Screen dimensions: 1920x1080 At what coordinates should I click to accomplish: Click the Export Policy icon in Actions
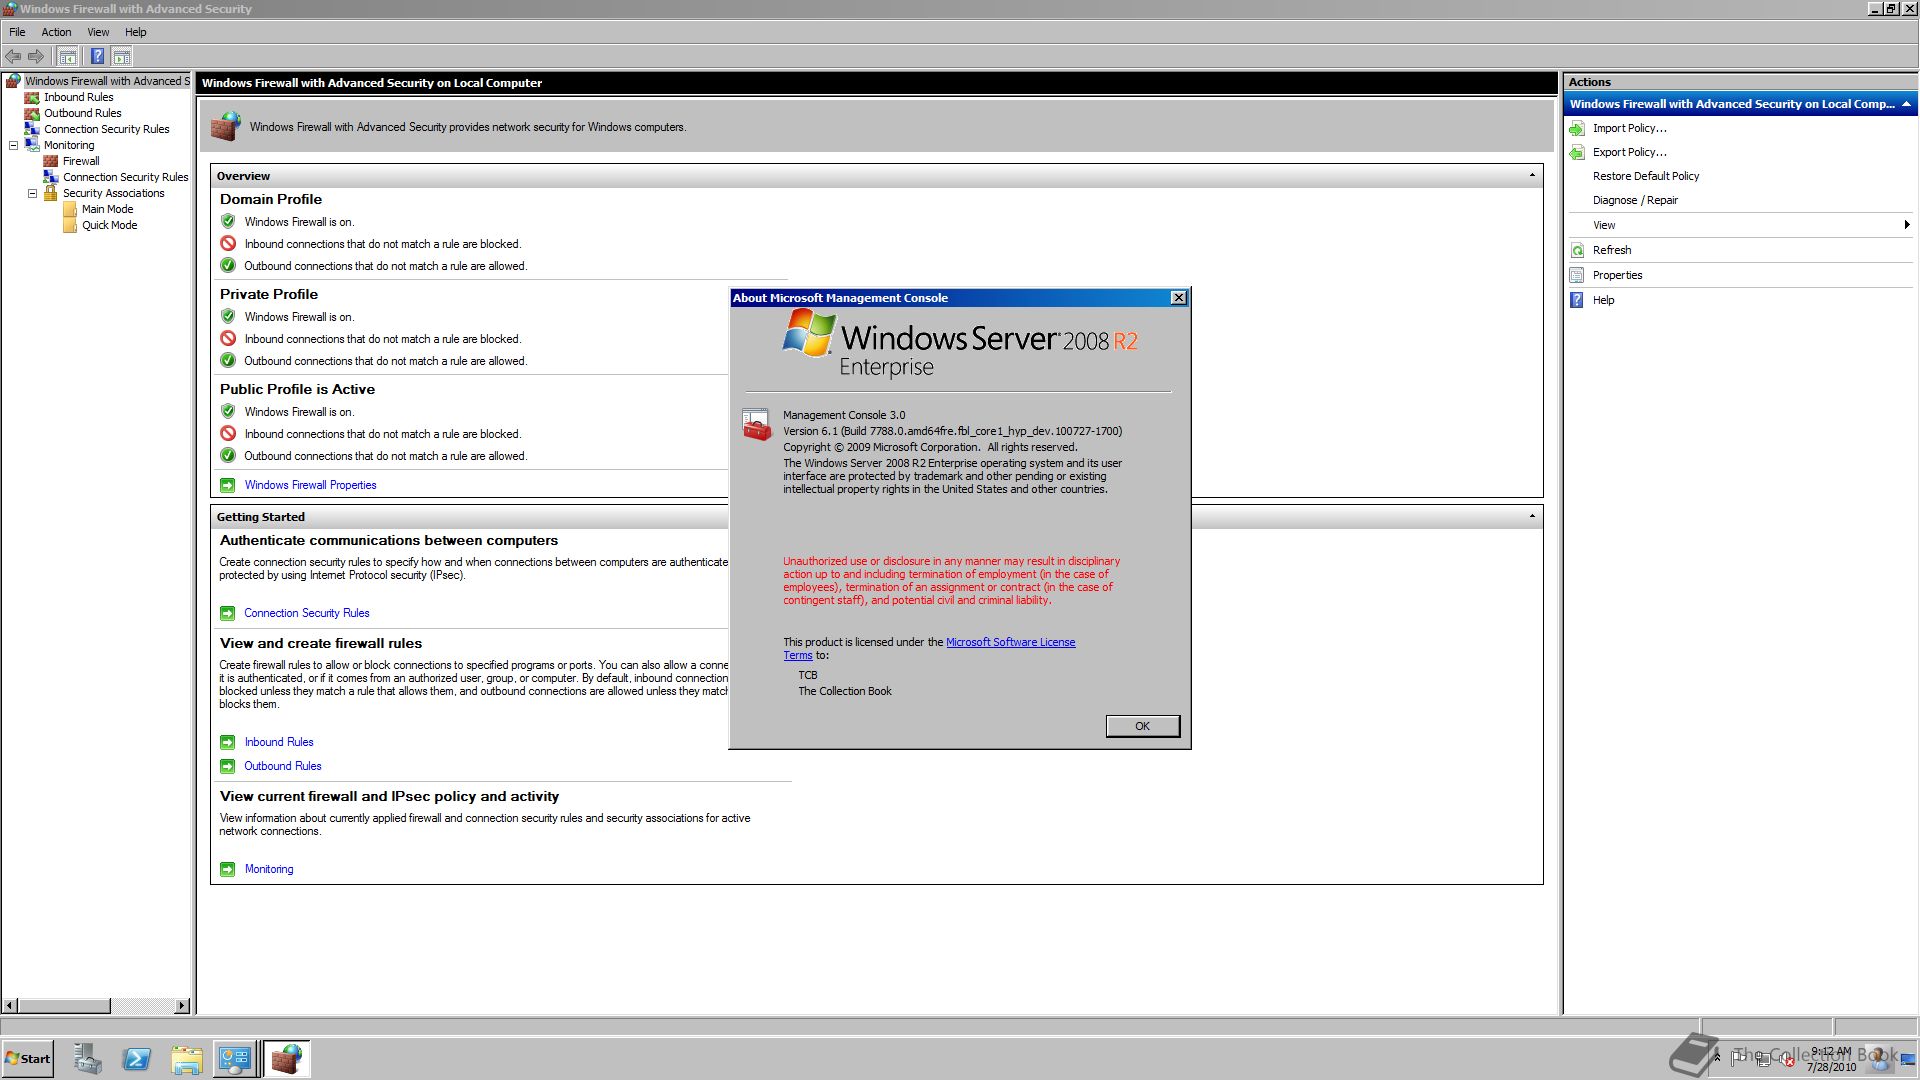pos(1577,152)
